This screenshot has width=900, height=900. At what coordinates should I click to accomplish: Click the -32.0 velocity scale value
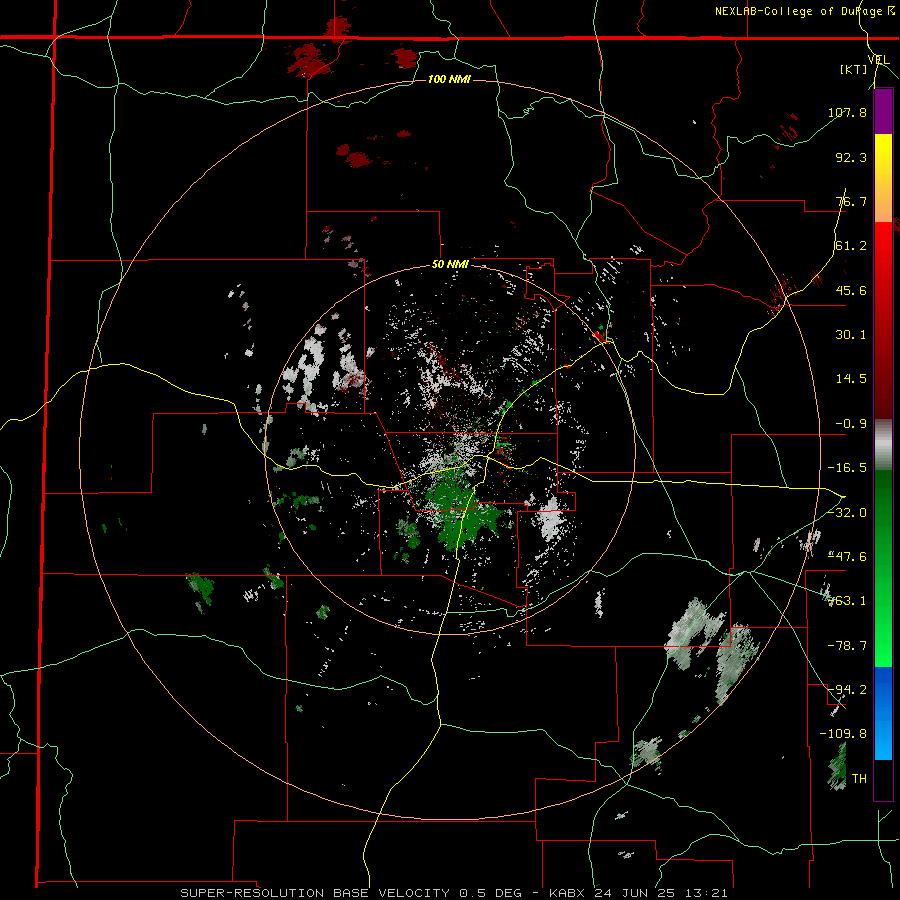[847, 513]
